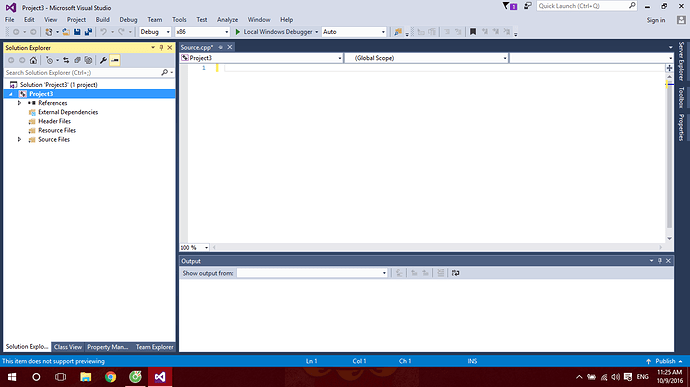Screen dimensions: 690x387
Task: Open Properties wrench icon in Solution Explorer
Action: point(103,60)
